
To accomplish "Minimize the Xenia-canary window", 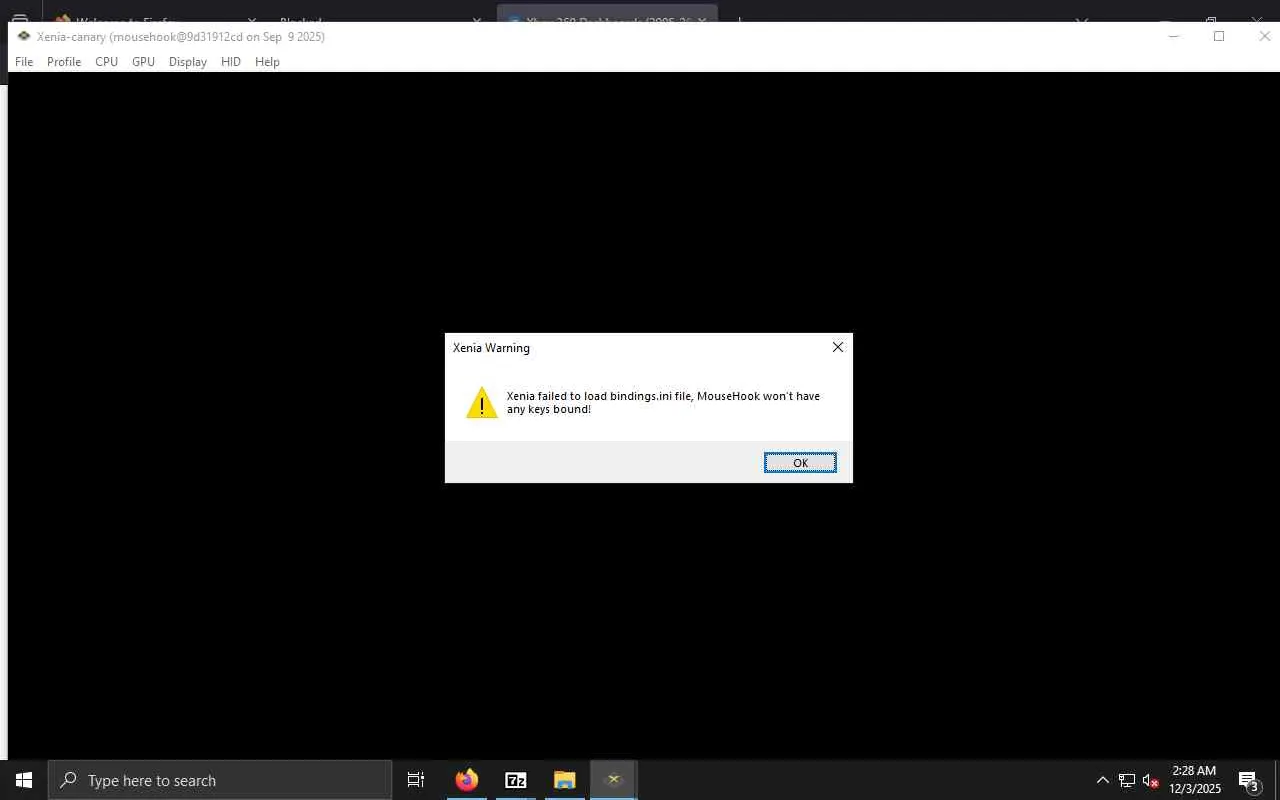I will coord(1174,36).
